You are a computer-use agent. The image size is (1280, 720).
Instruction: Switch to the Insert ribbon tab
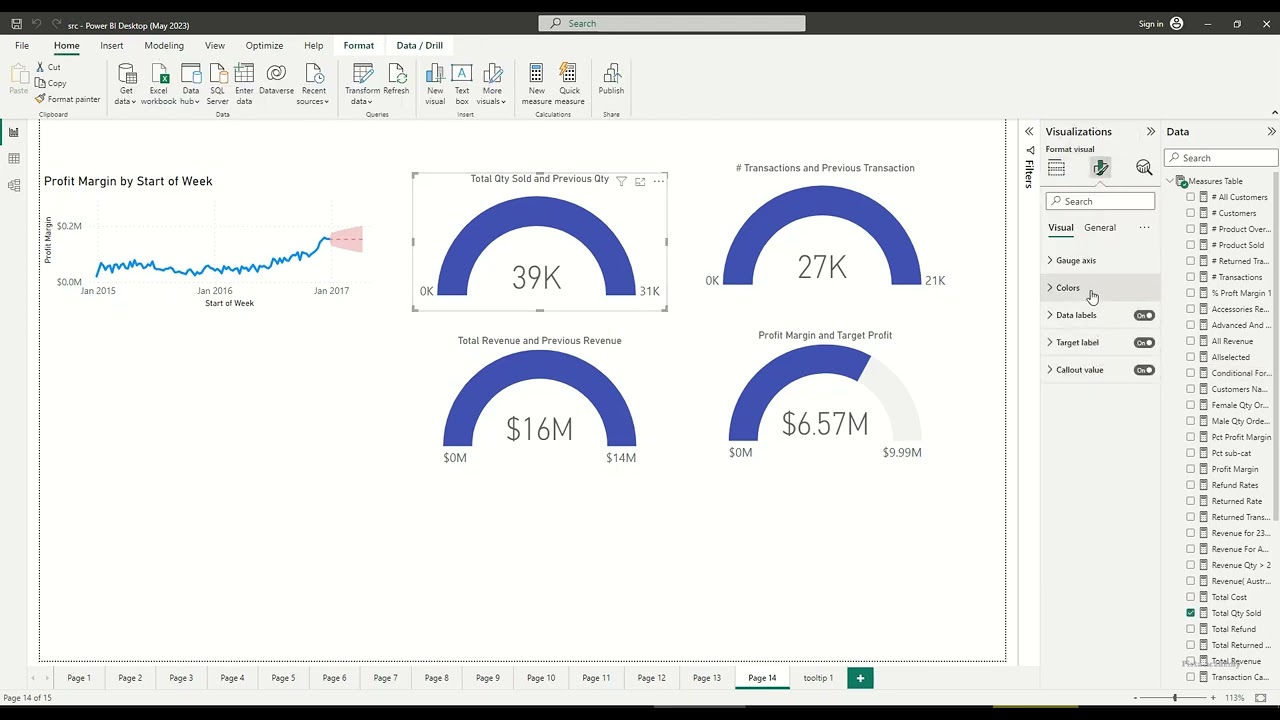[x=112, y=46]
